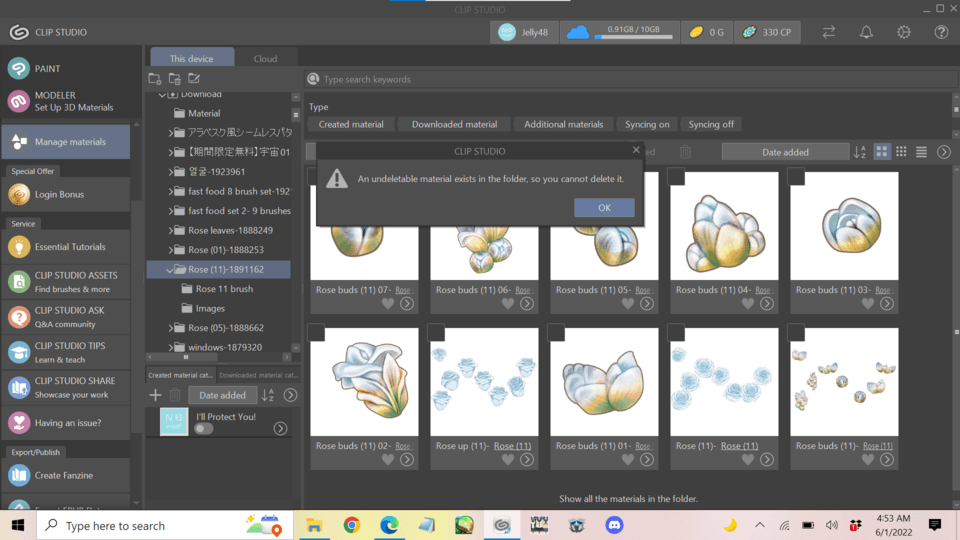Click the sync arrows icon in header
This screenshot has height=540, width=960.
tap(828, 32)
